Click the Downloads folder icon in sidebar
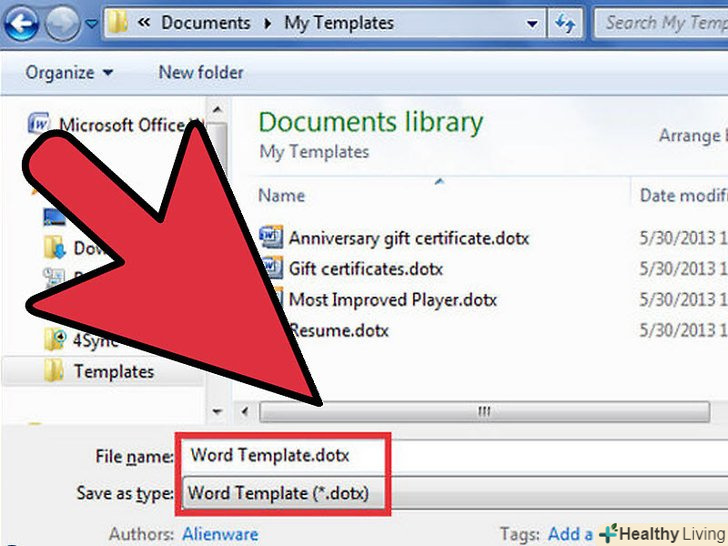Screen dimensions: 728x546 [55, 247]
